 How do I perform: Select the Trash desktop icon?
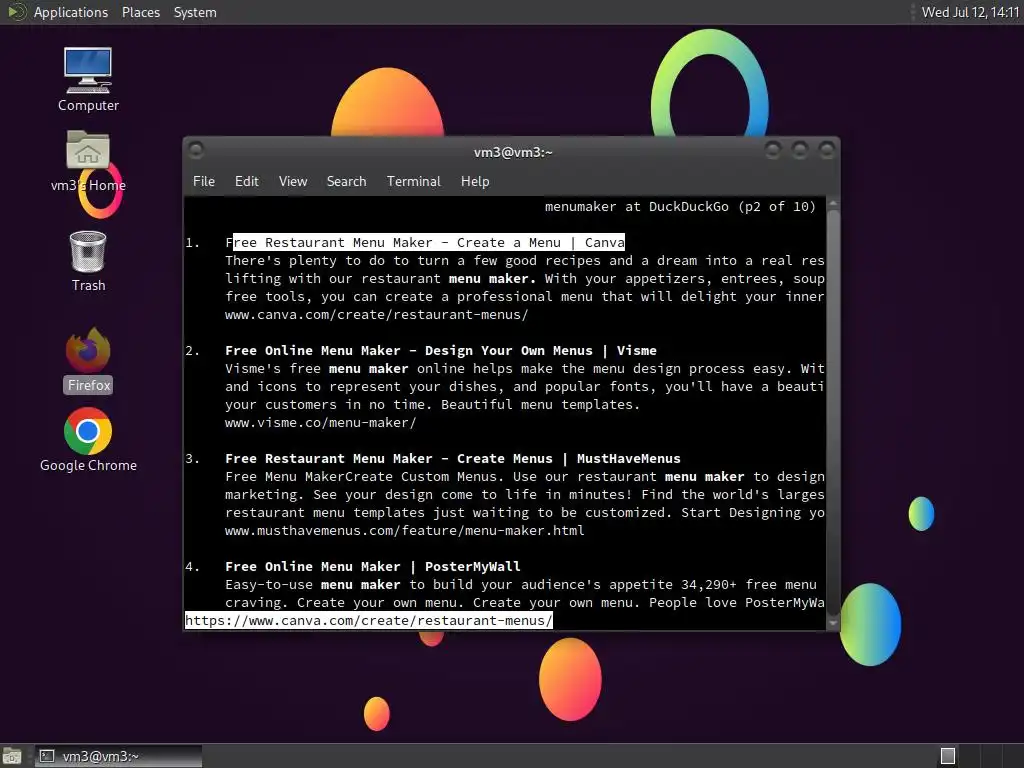point(88,261)
